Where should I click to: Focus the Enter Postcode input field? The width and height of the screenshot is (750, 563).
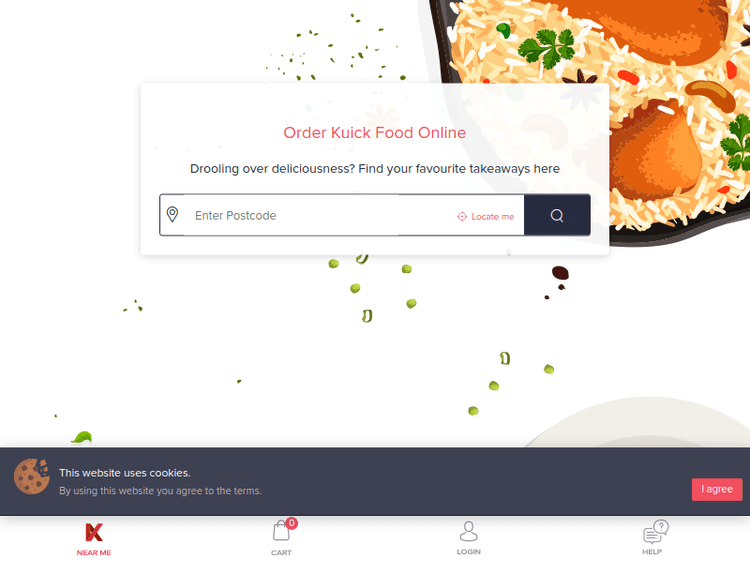(318, 216)
